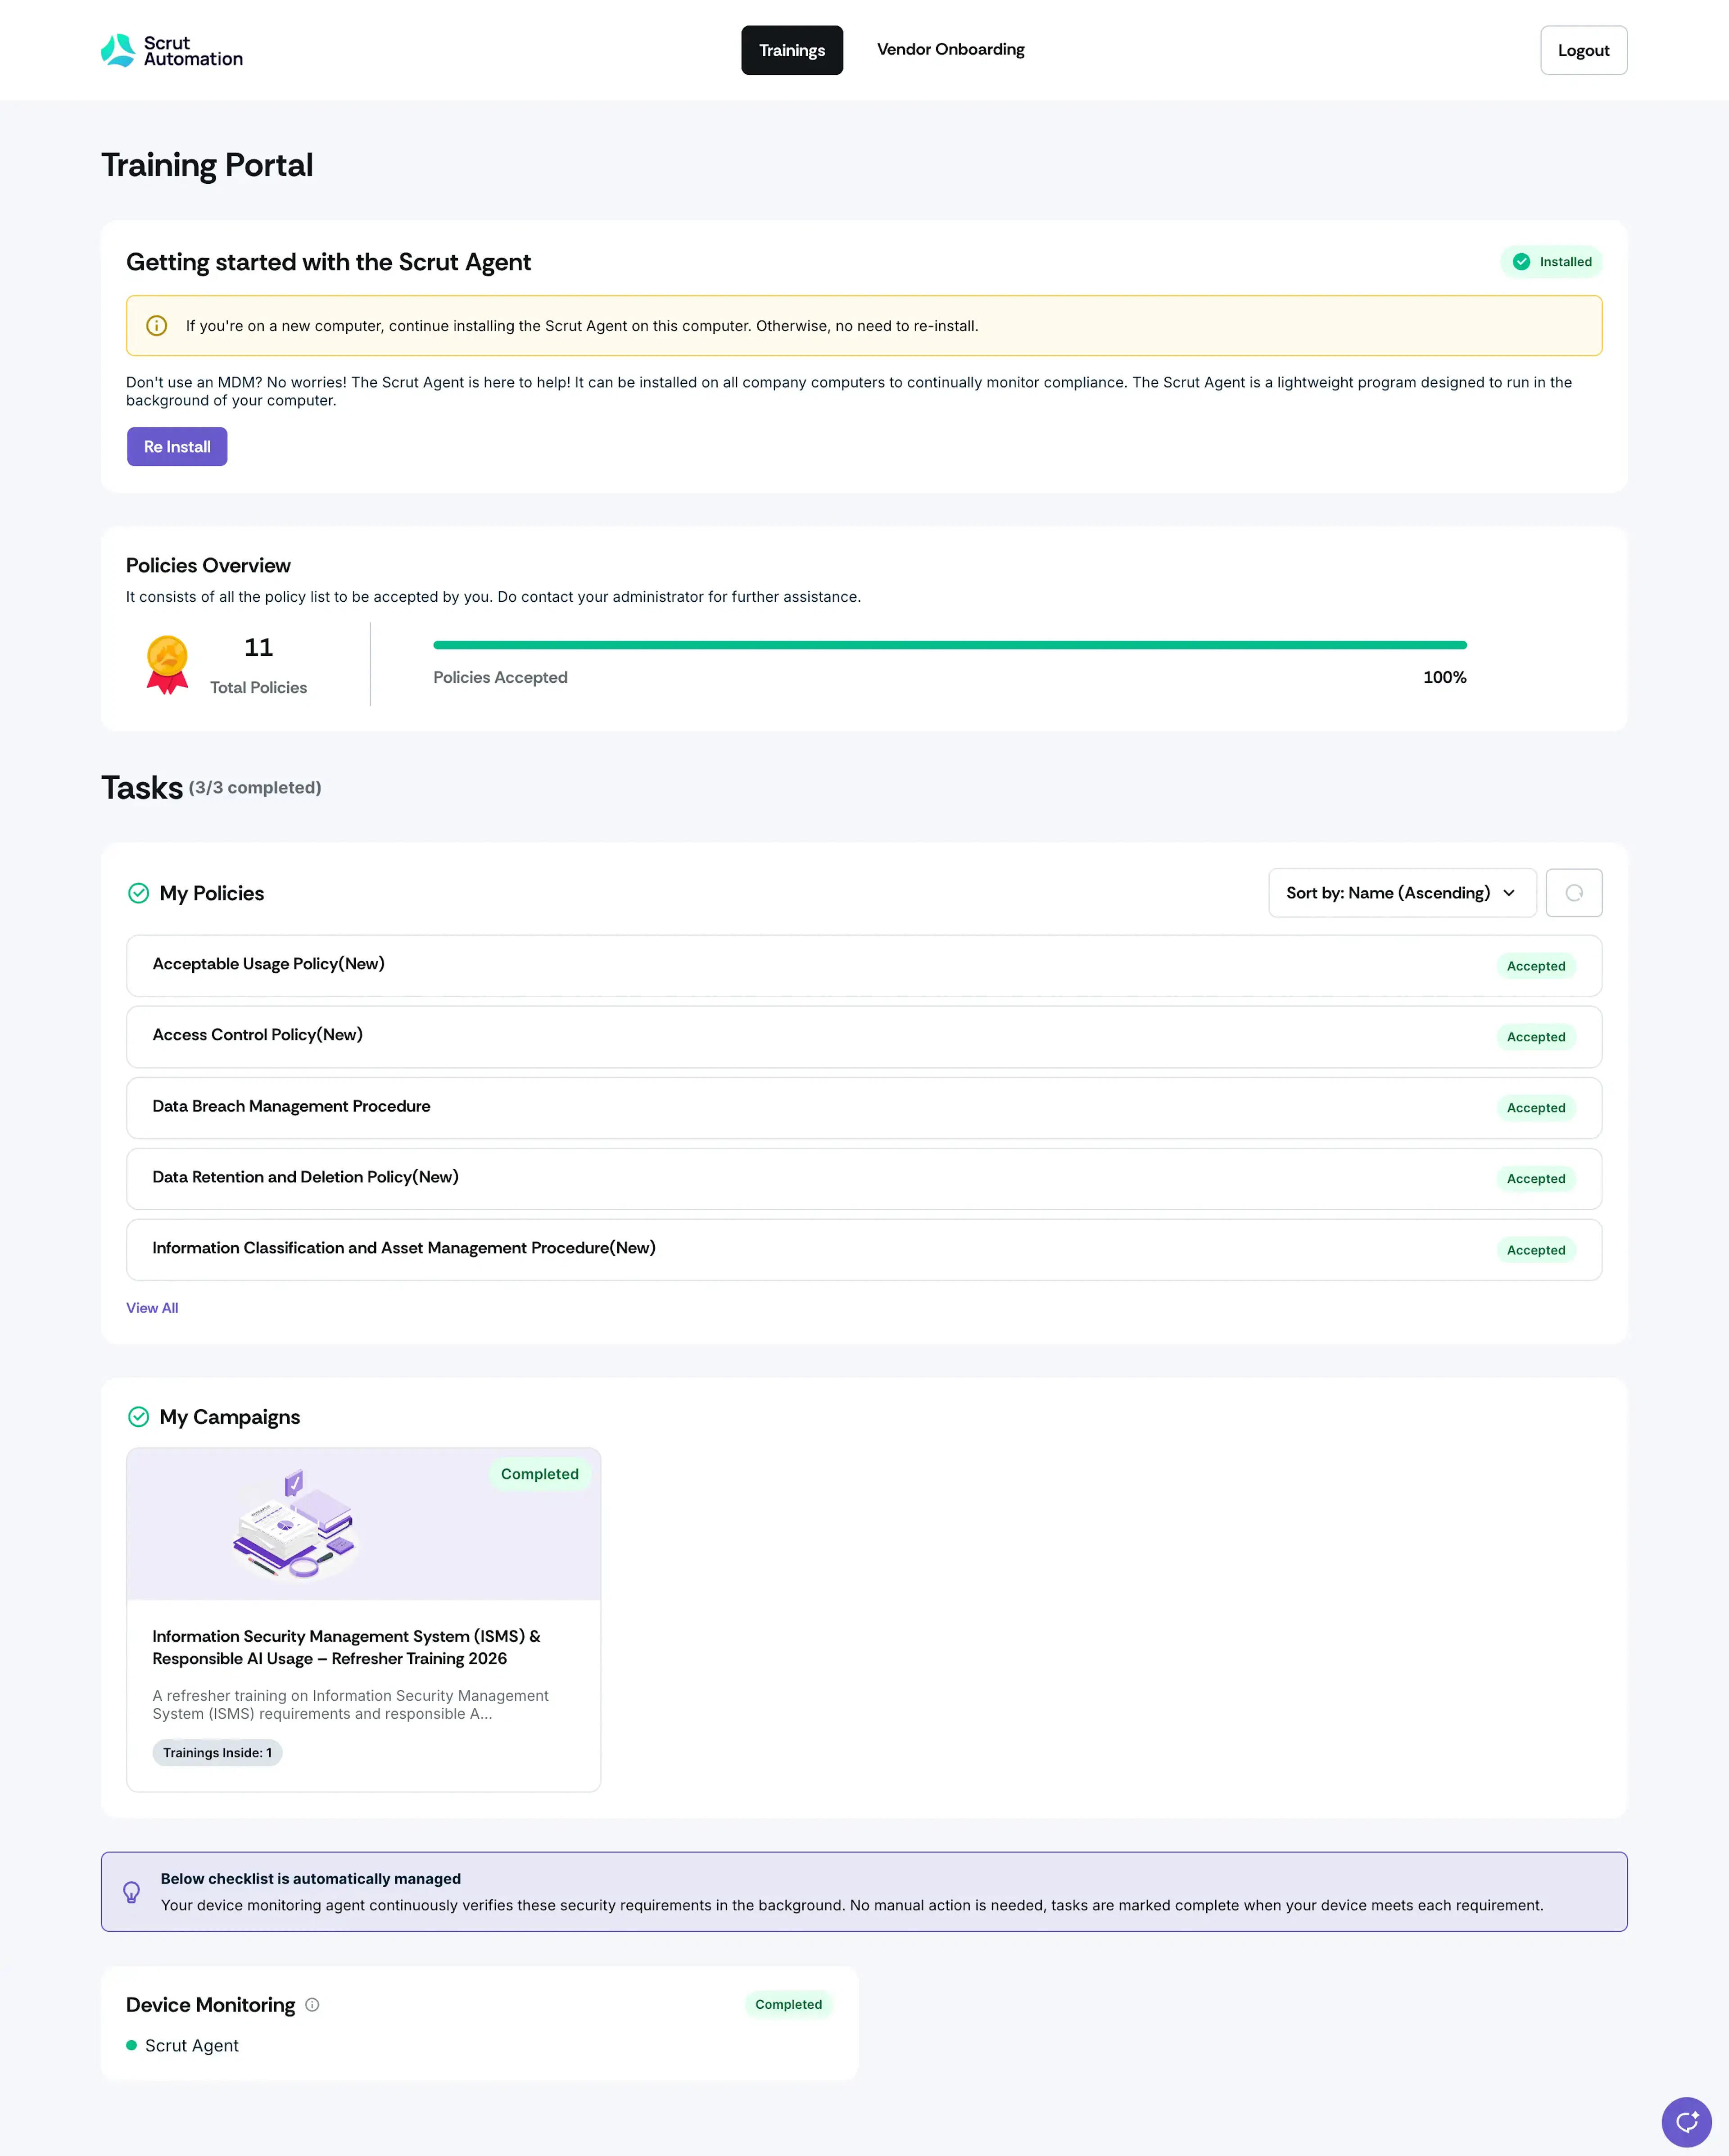The height and width of the screenshot is (2156, 1729).
Task: Switch to the Vendor Onboarding tab
Action: coord(951,50)
